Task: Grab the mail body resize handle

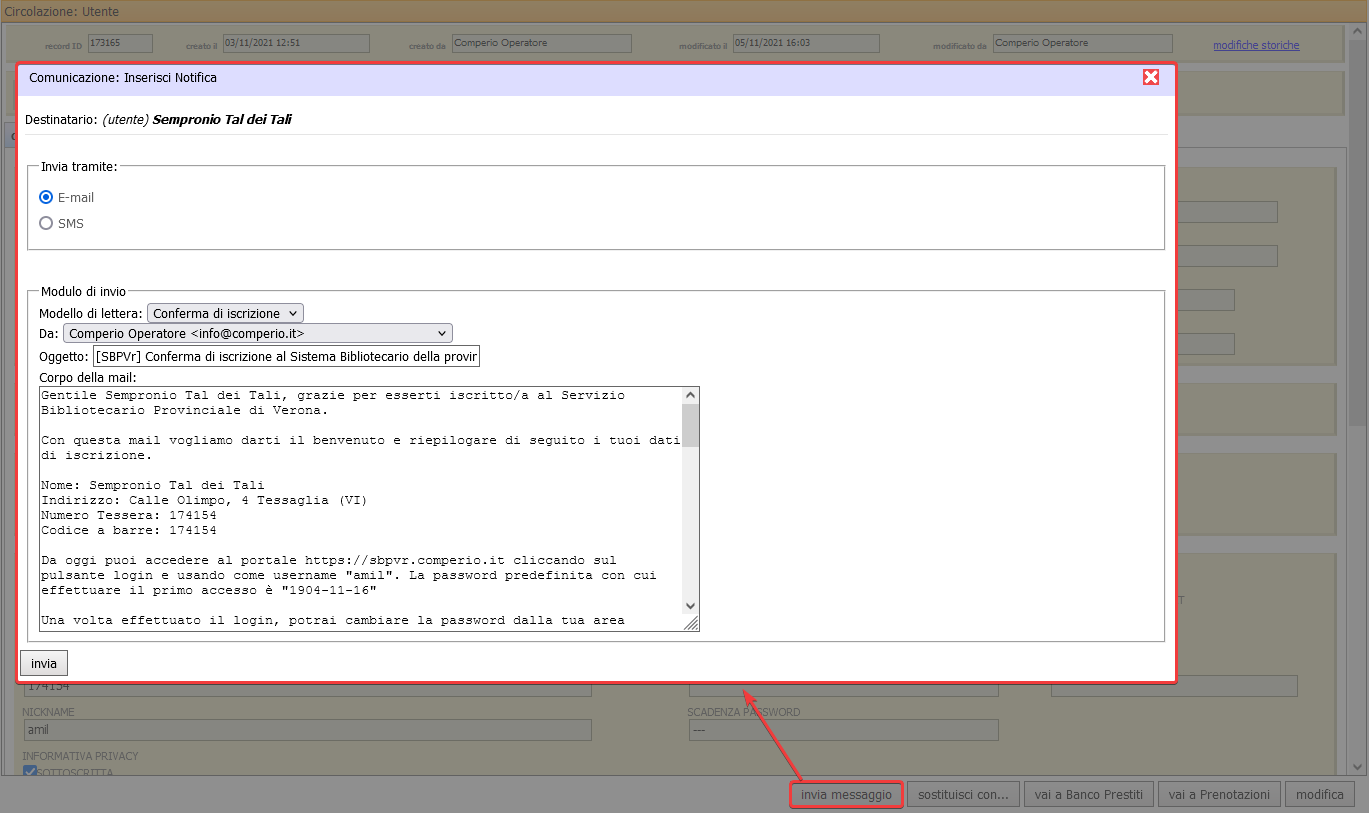Action: pyautogui.click(x=691, y=623)
